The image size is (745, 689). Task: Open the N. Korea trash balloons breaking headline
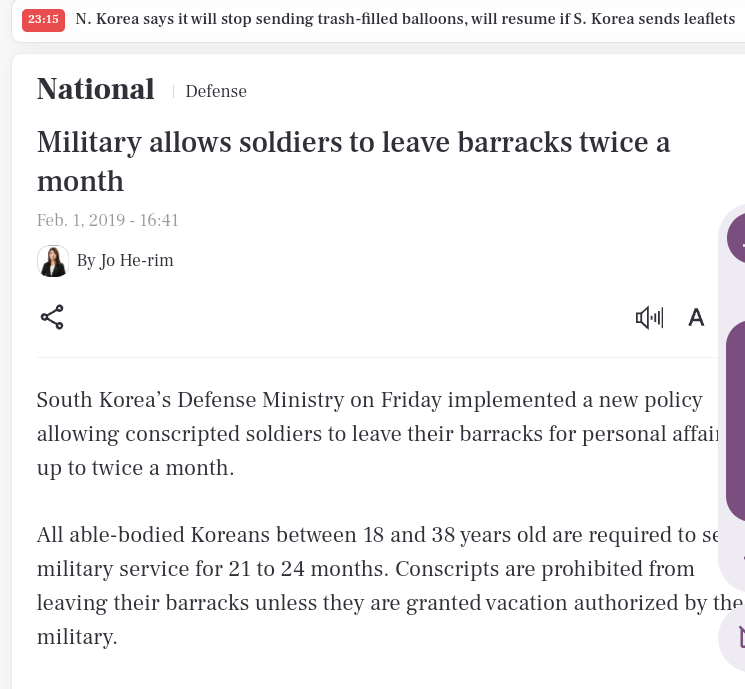coord(405,20)
